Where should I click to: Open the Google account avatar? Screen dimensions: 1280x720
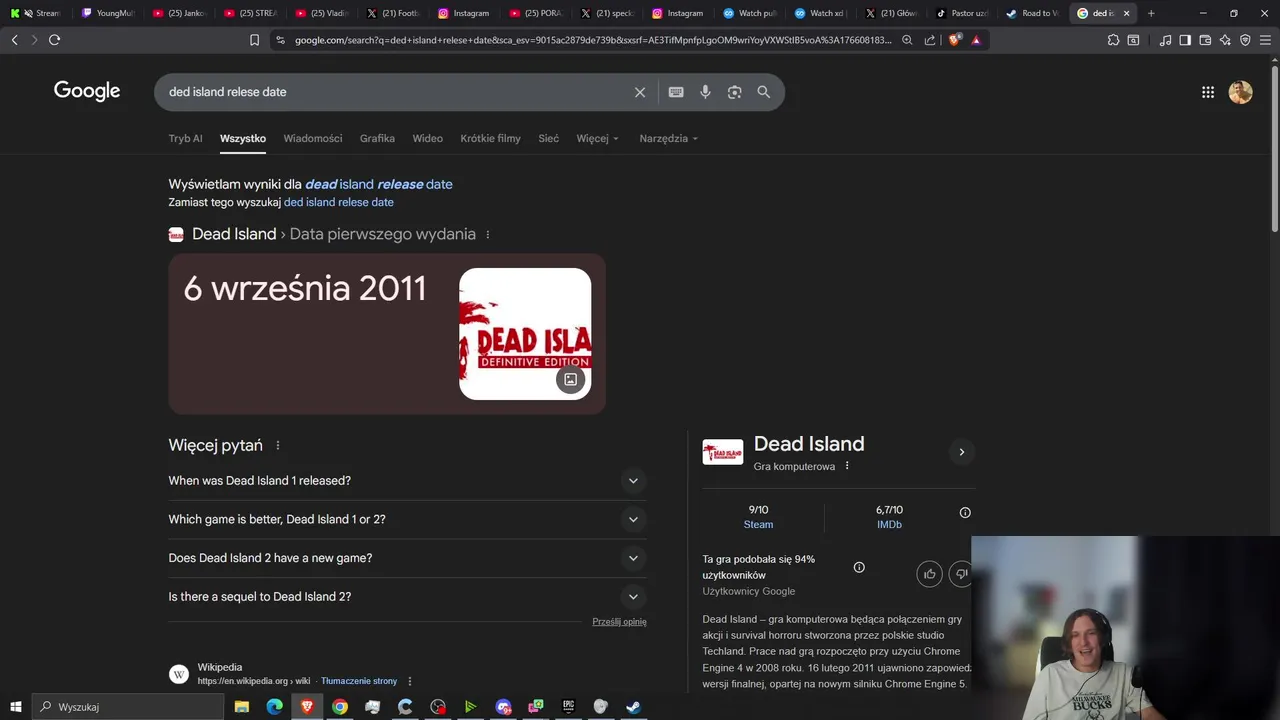pos(1241,92)
